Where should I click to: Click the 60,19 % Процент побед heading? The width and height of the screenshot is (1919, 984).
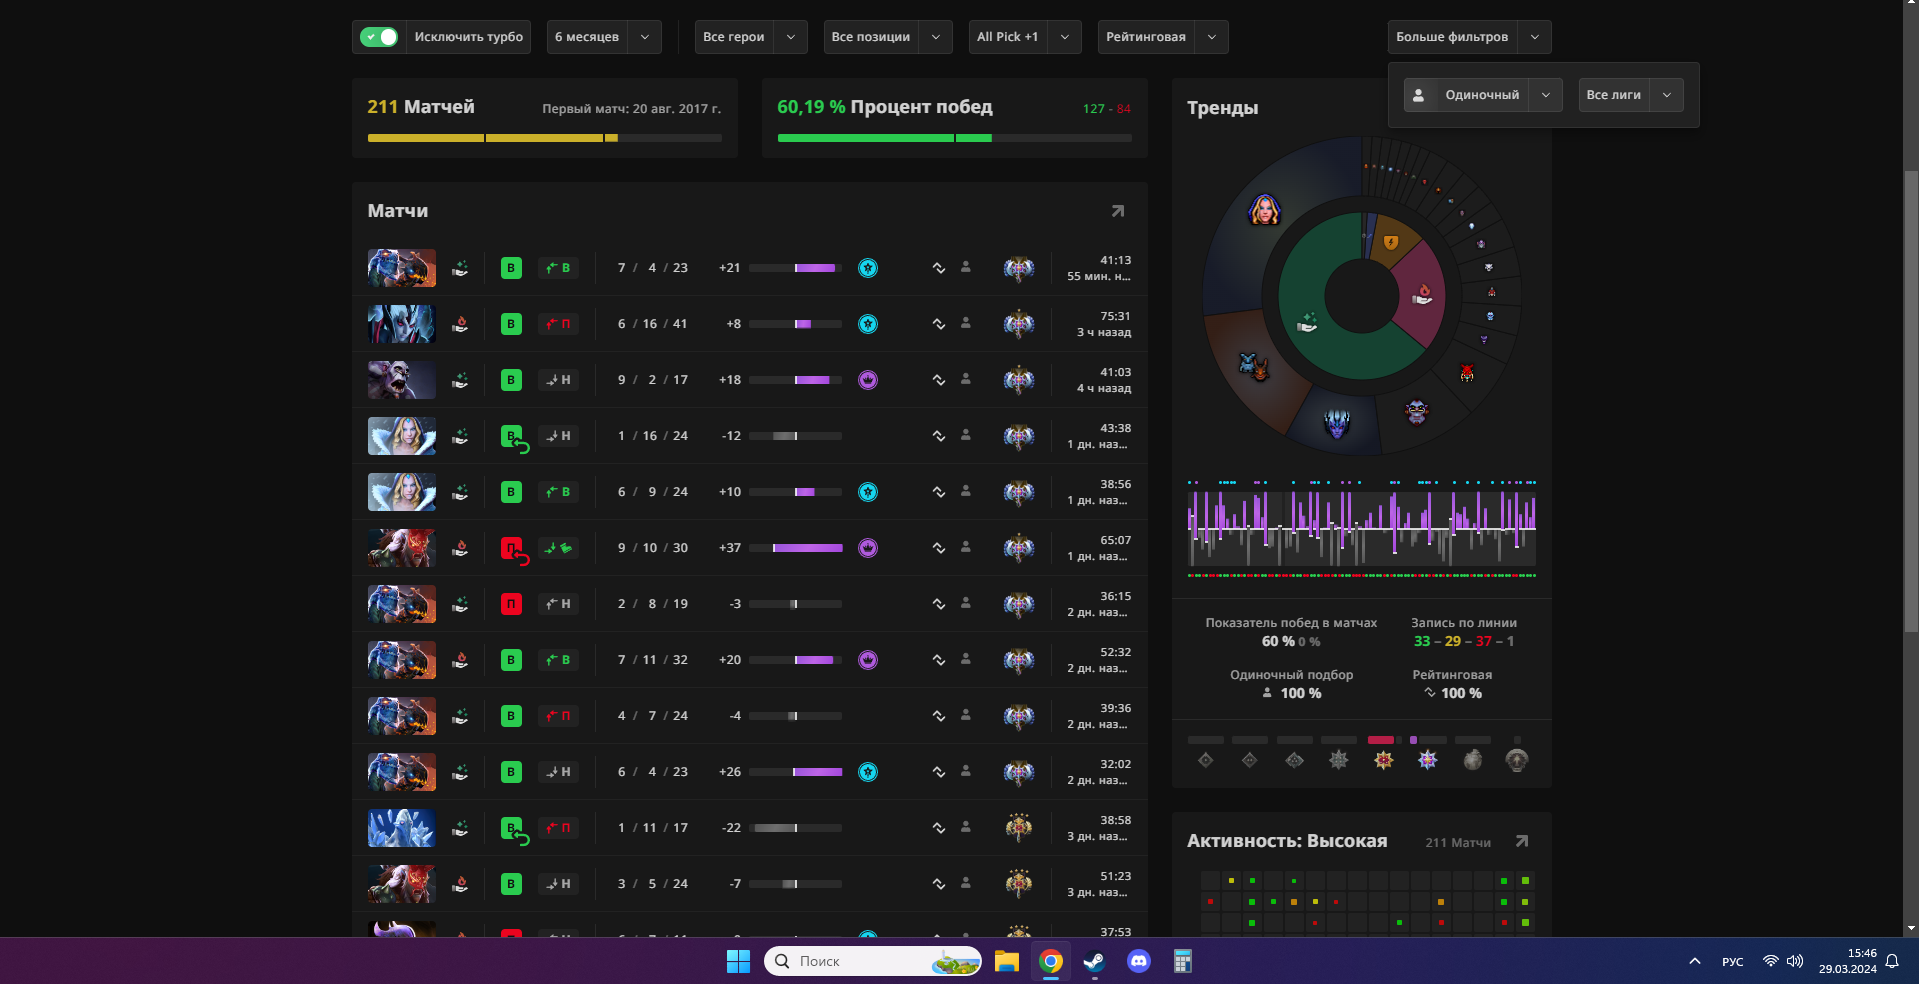pyautogui.click(x=885, y=107)
